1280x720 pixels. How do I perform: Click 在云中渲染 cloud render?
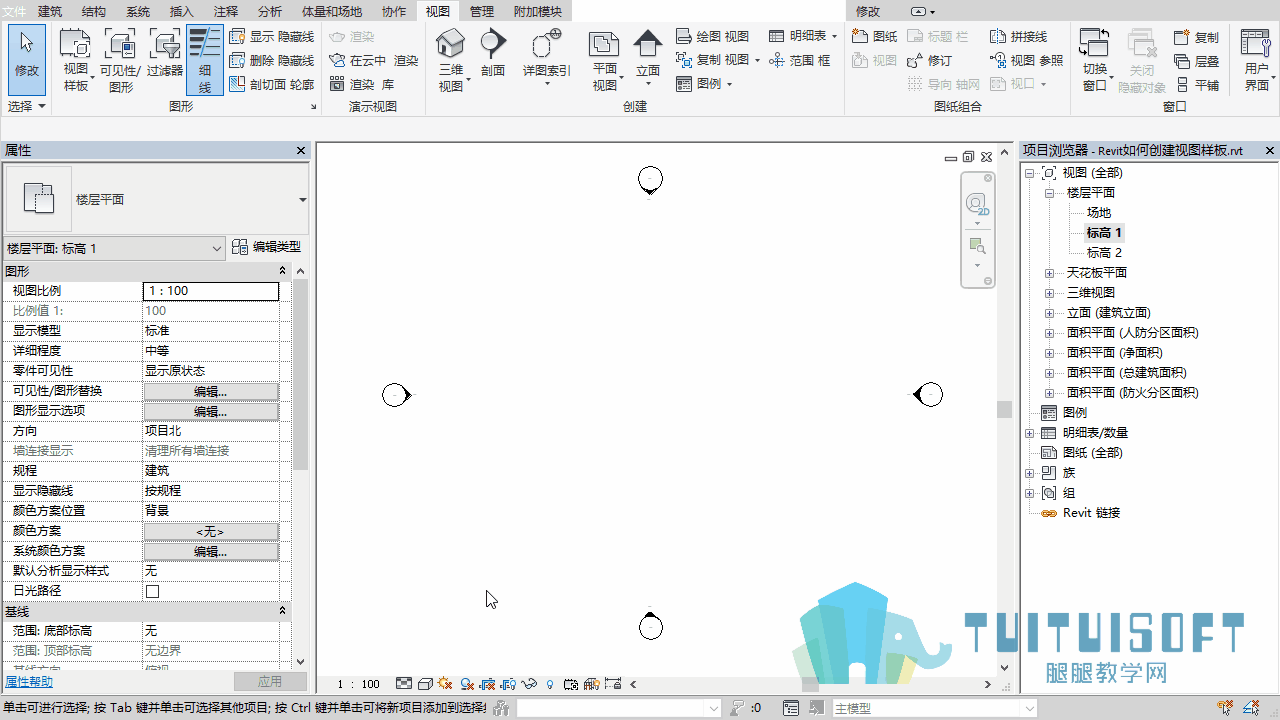pyautogui.click(x=373, y=60)
